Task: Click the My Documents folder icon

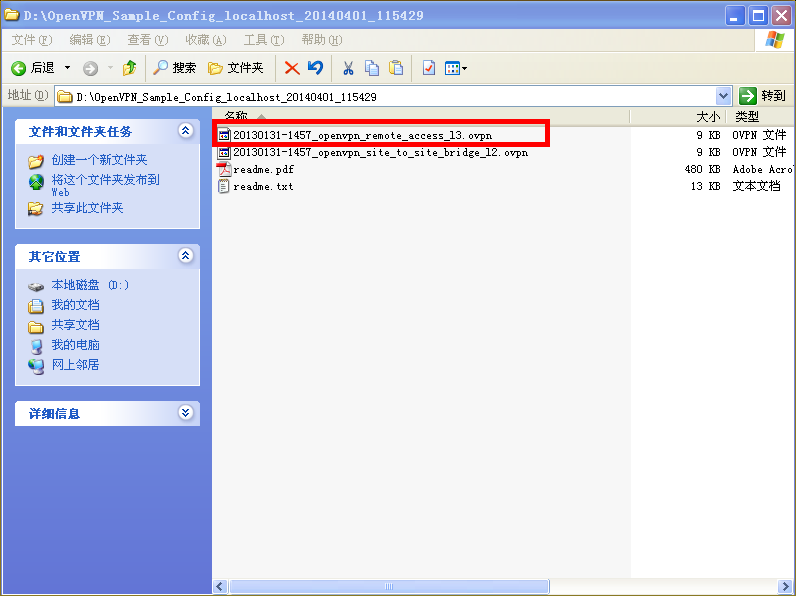Action: (36, 306)
